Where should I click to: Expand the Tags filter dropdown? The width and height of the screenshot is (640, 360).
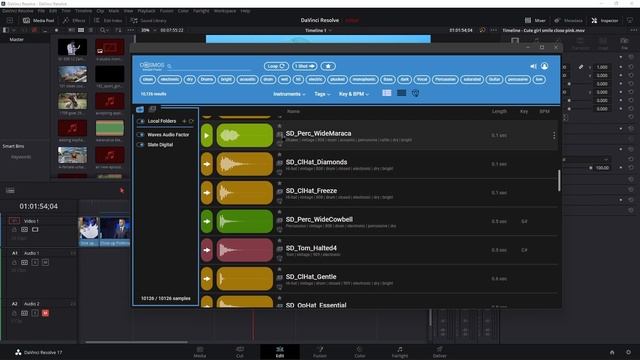pyautogui.click(x=322, y=94)
